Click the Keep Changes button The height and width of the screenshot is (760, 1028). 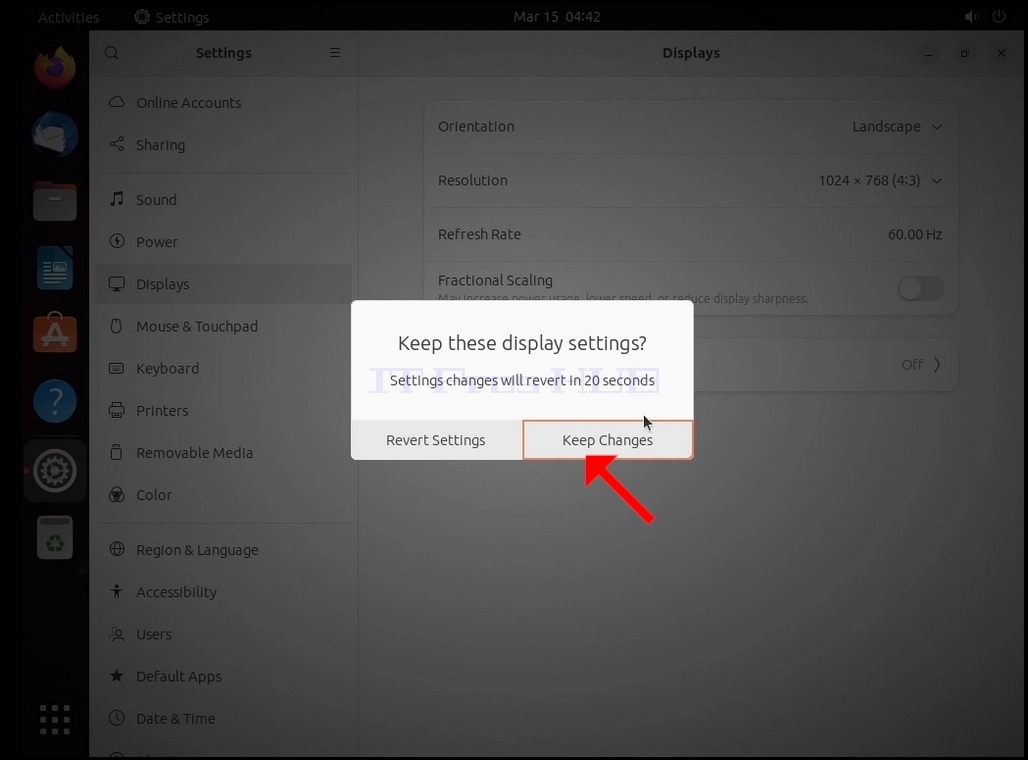[608, 440]
